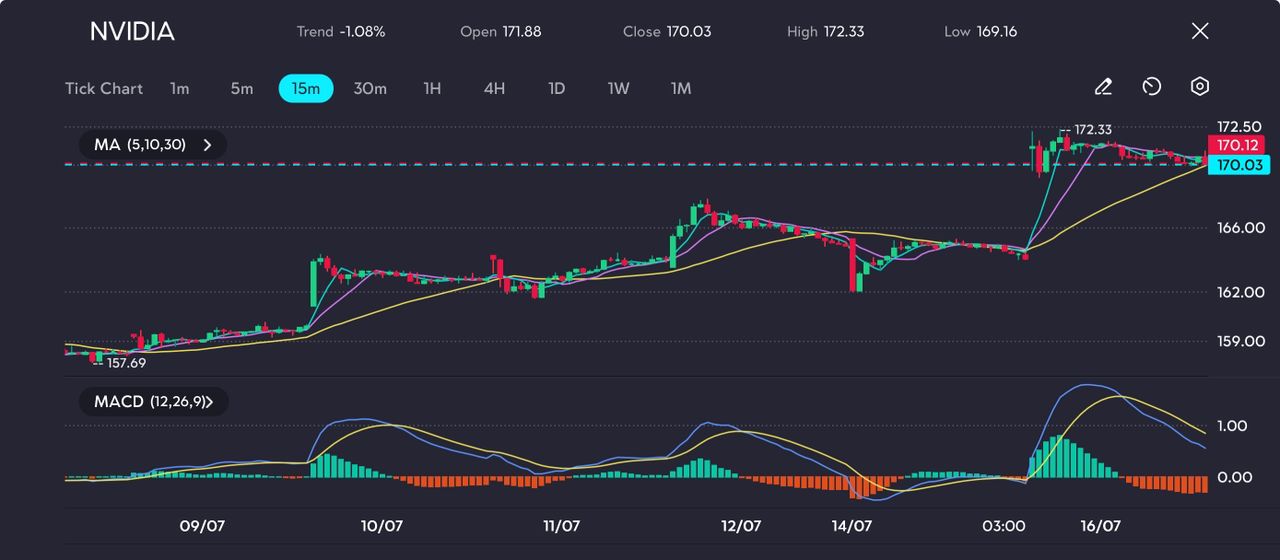Close the NVIDIA chart panel
This screenshot has height=560, width=1280.
pos(1200,31)
